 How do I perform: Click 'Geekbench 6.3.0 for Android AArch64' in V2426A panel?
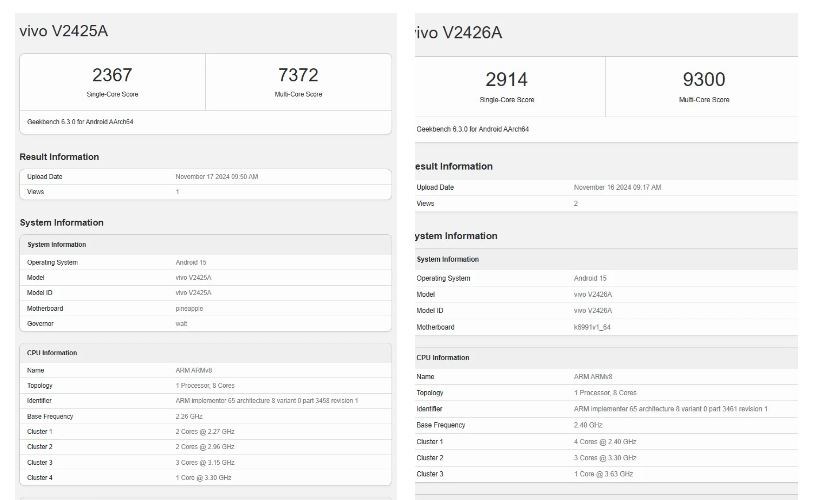473,129
